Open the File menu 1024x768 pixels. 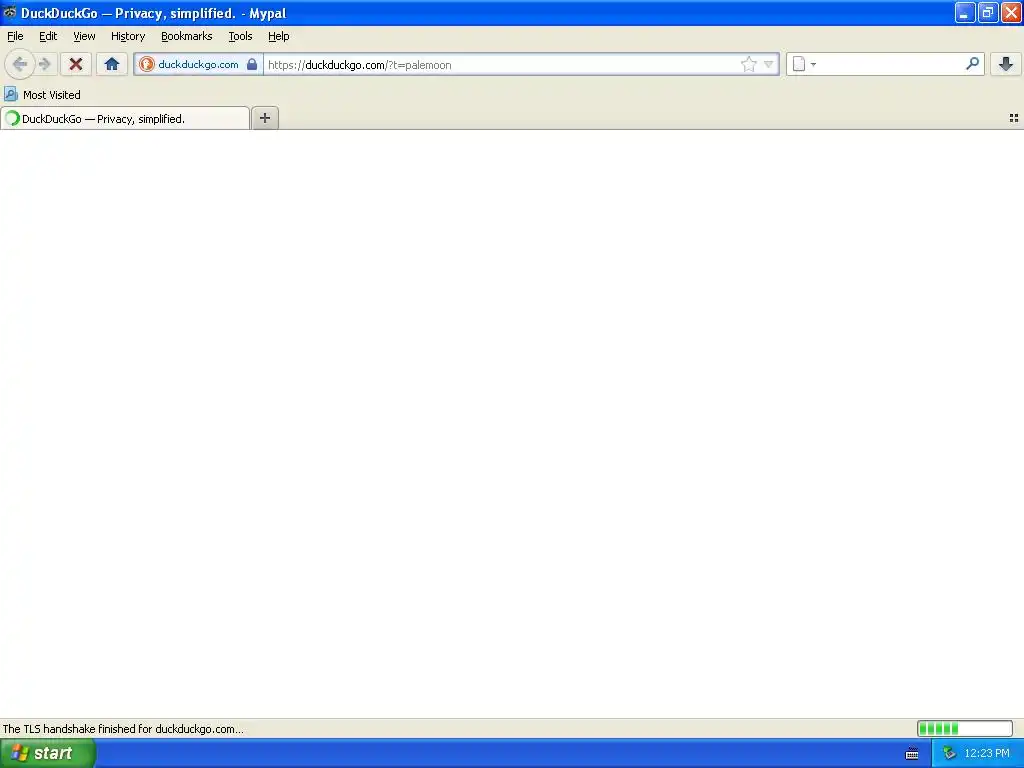[15, 36]
